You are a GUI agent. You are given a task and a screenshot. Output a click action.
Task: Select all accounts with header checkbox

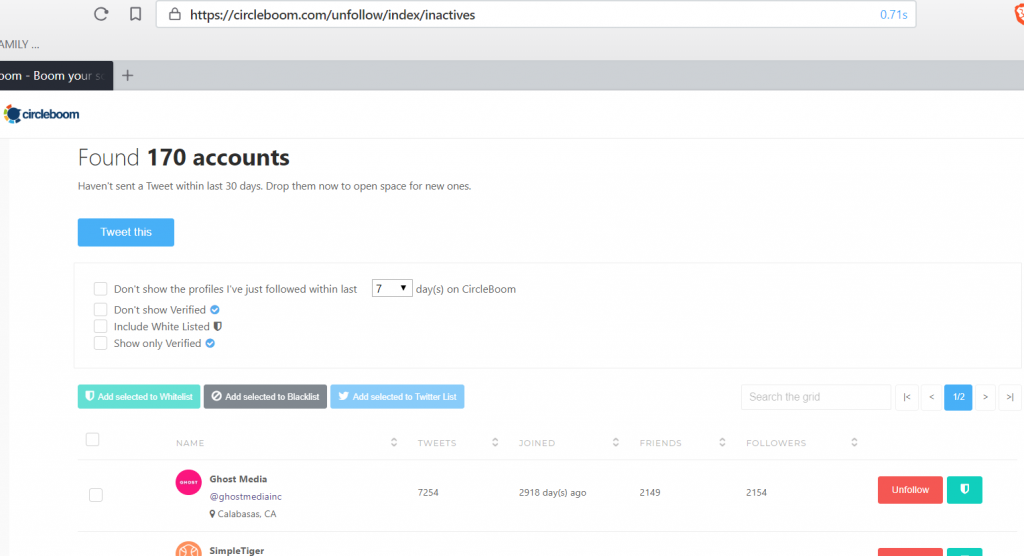click(93, 440)
